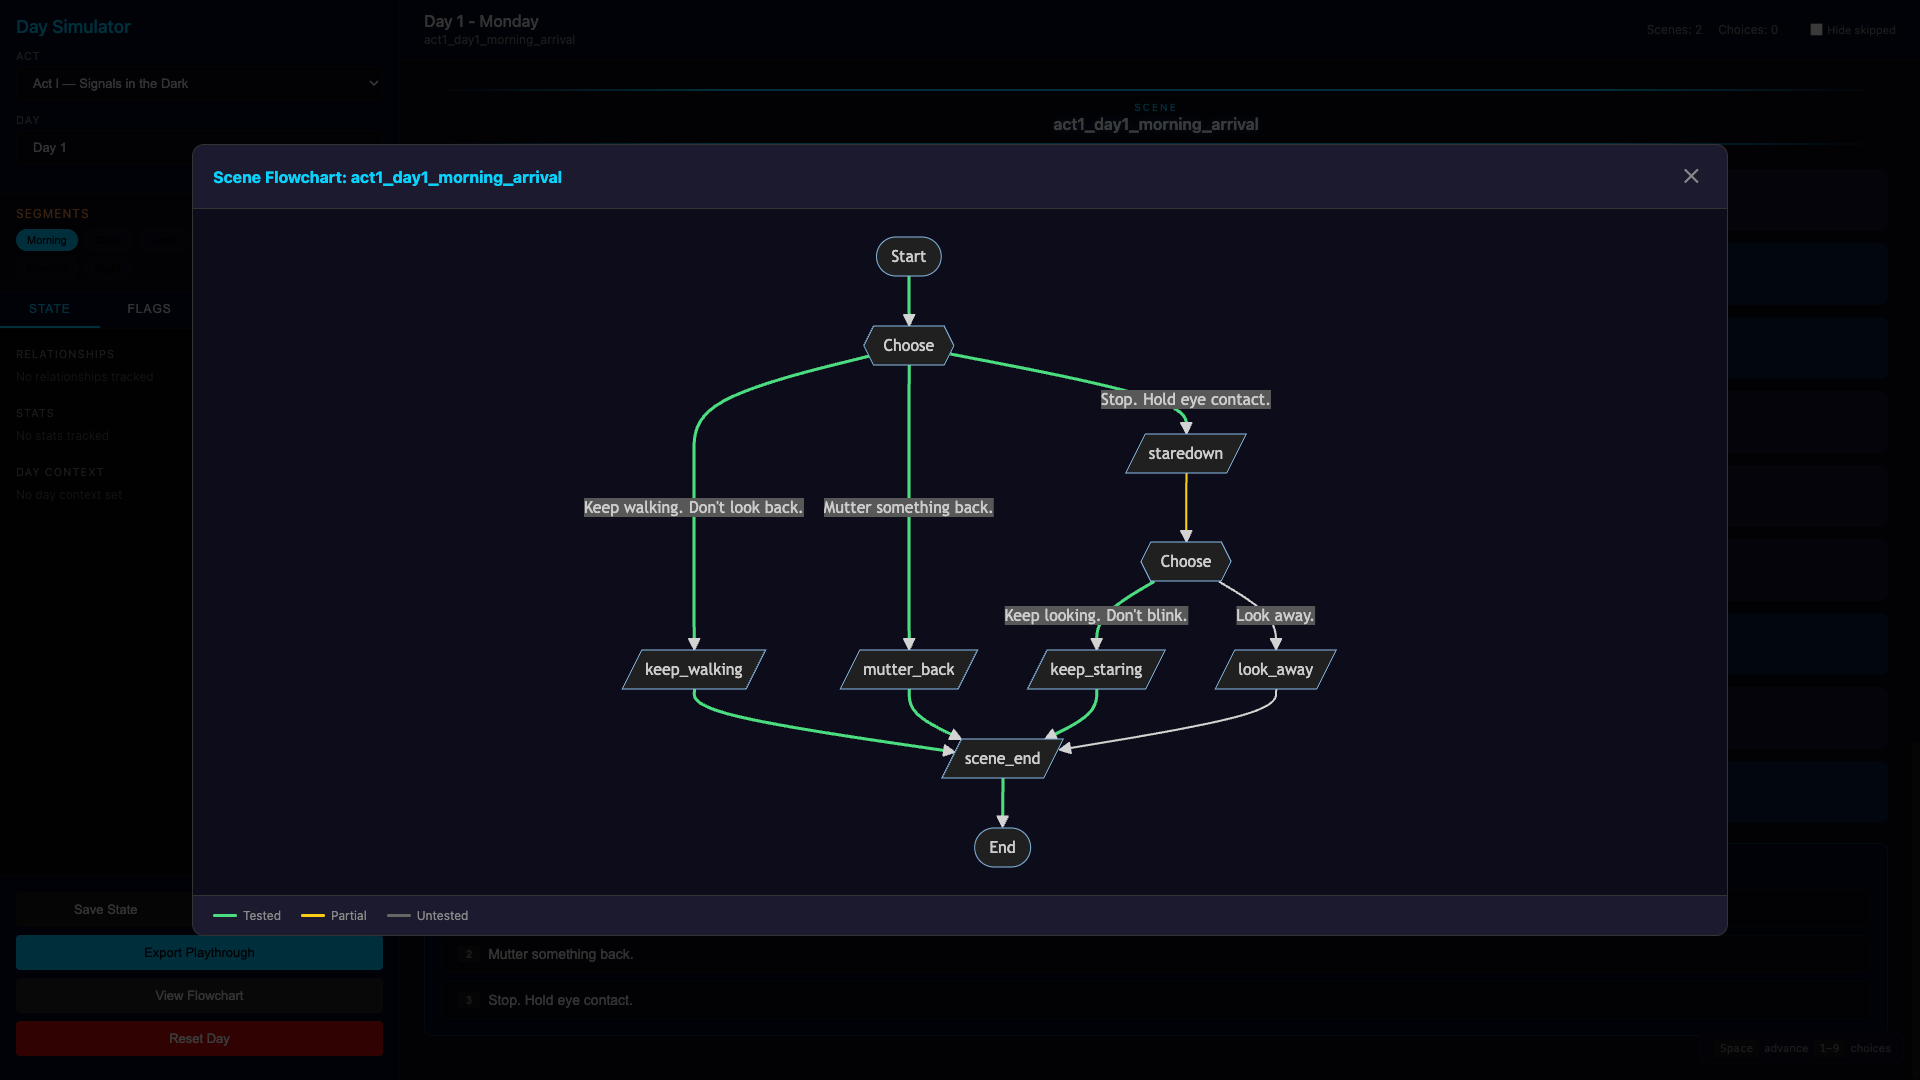
Task: Click the Export Playthrough button
Action: click(199, 953)
